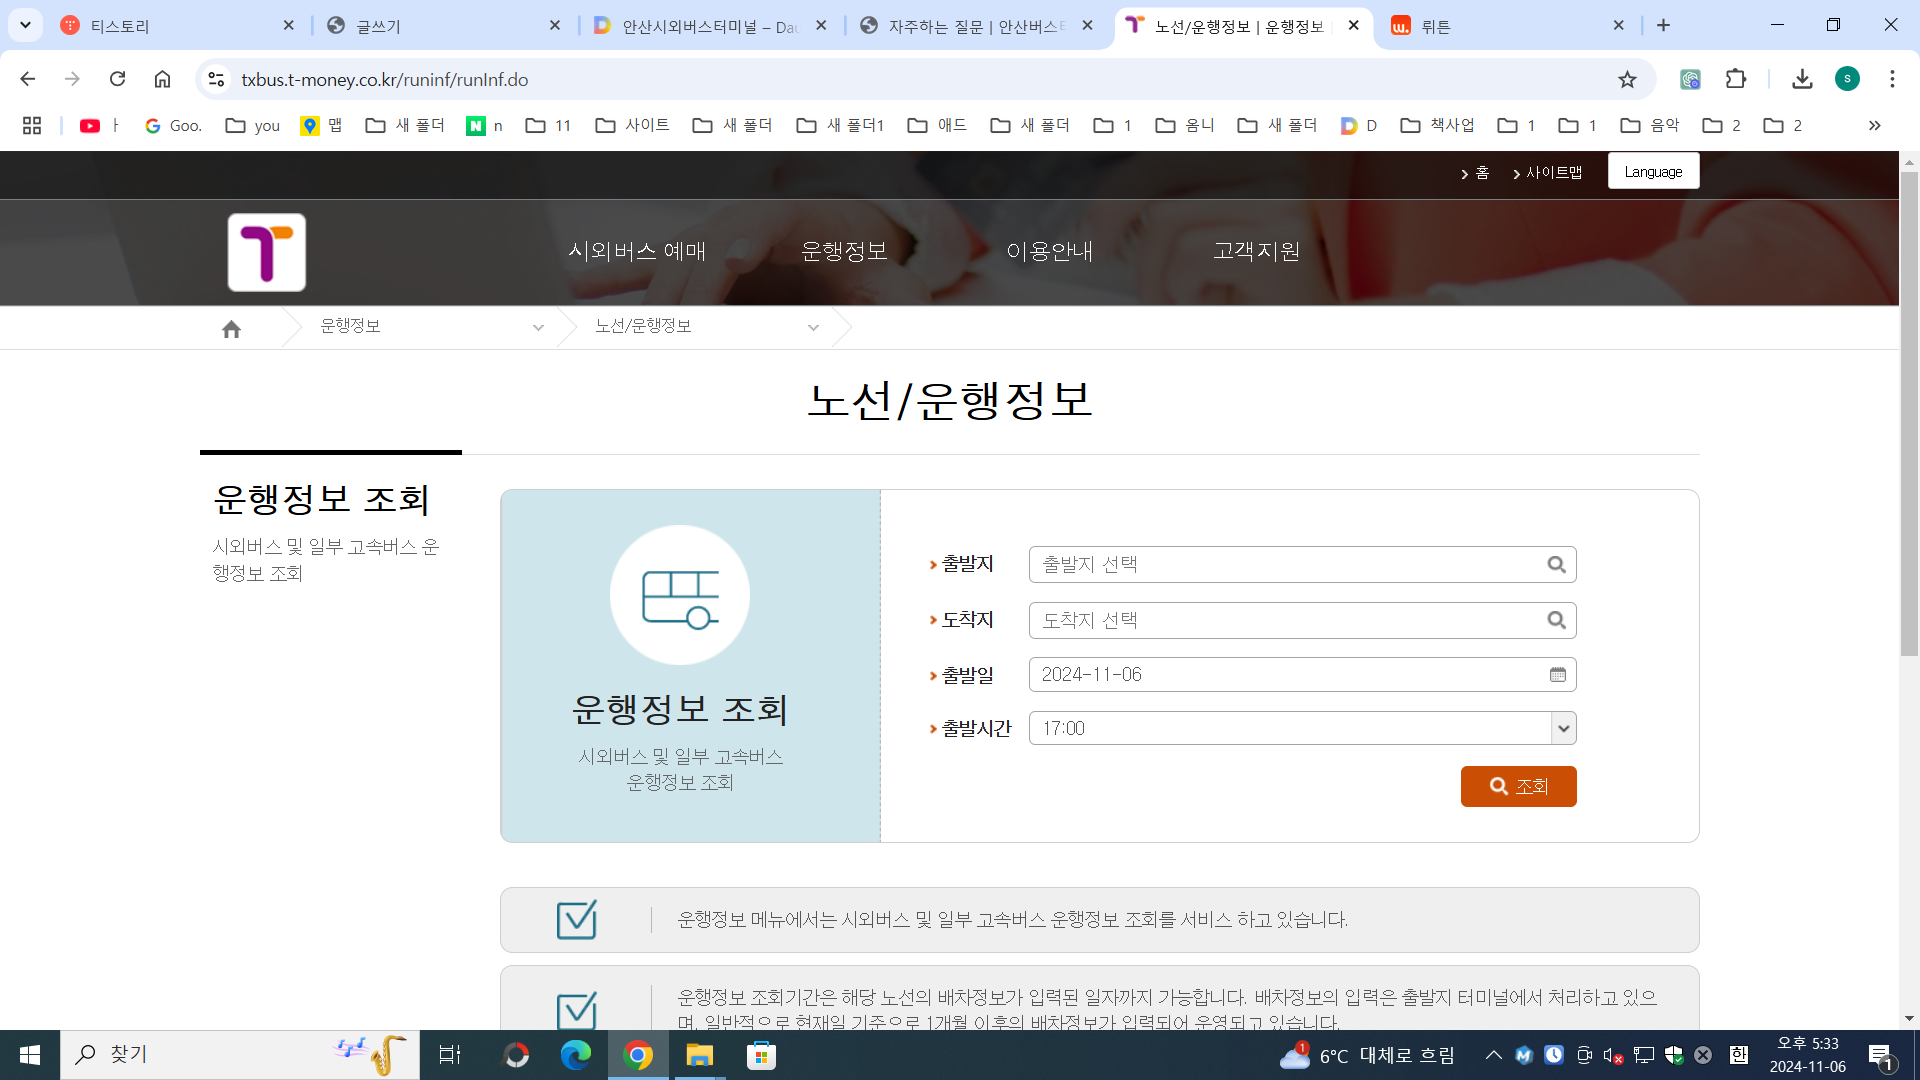Click the home icon in breadcrumb
Image resolution: width=1920 pixels, height=1080 pixels.
point(231,329)
